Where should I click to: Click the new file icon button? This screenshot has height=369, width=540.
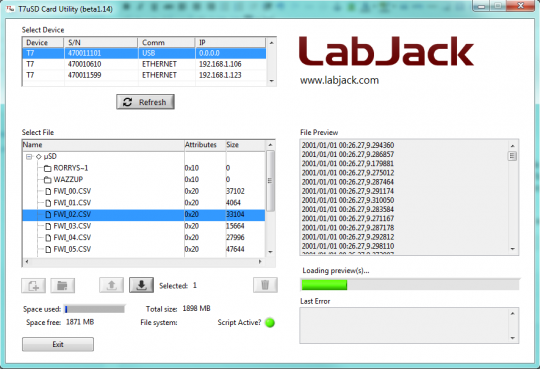33,285
